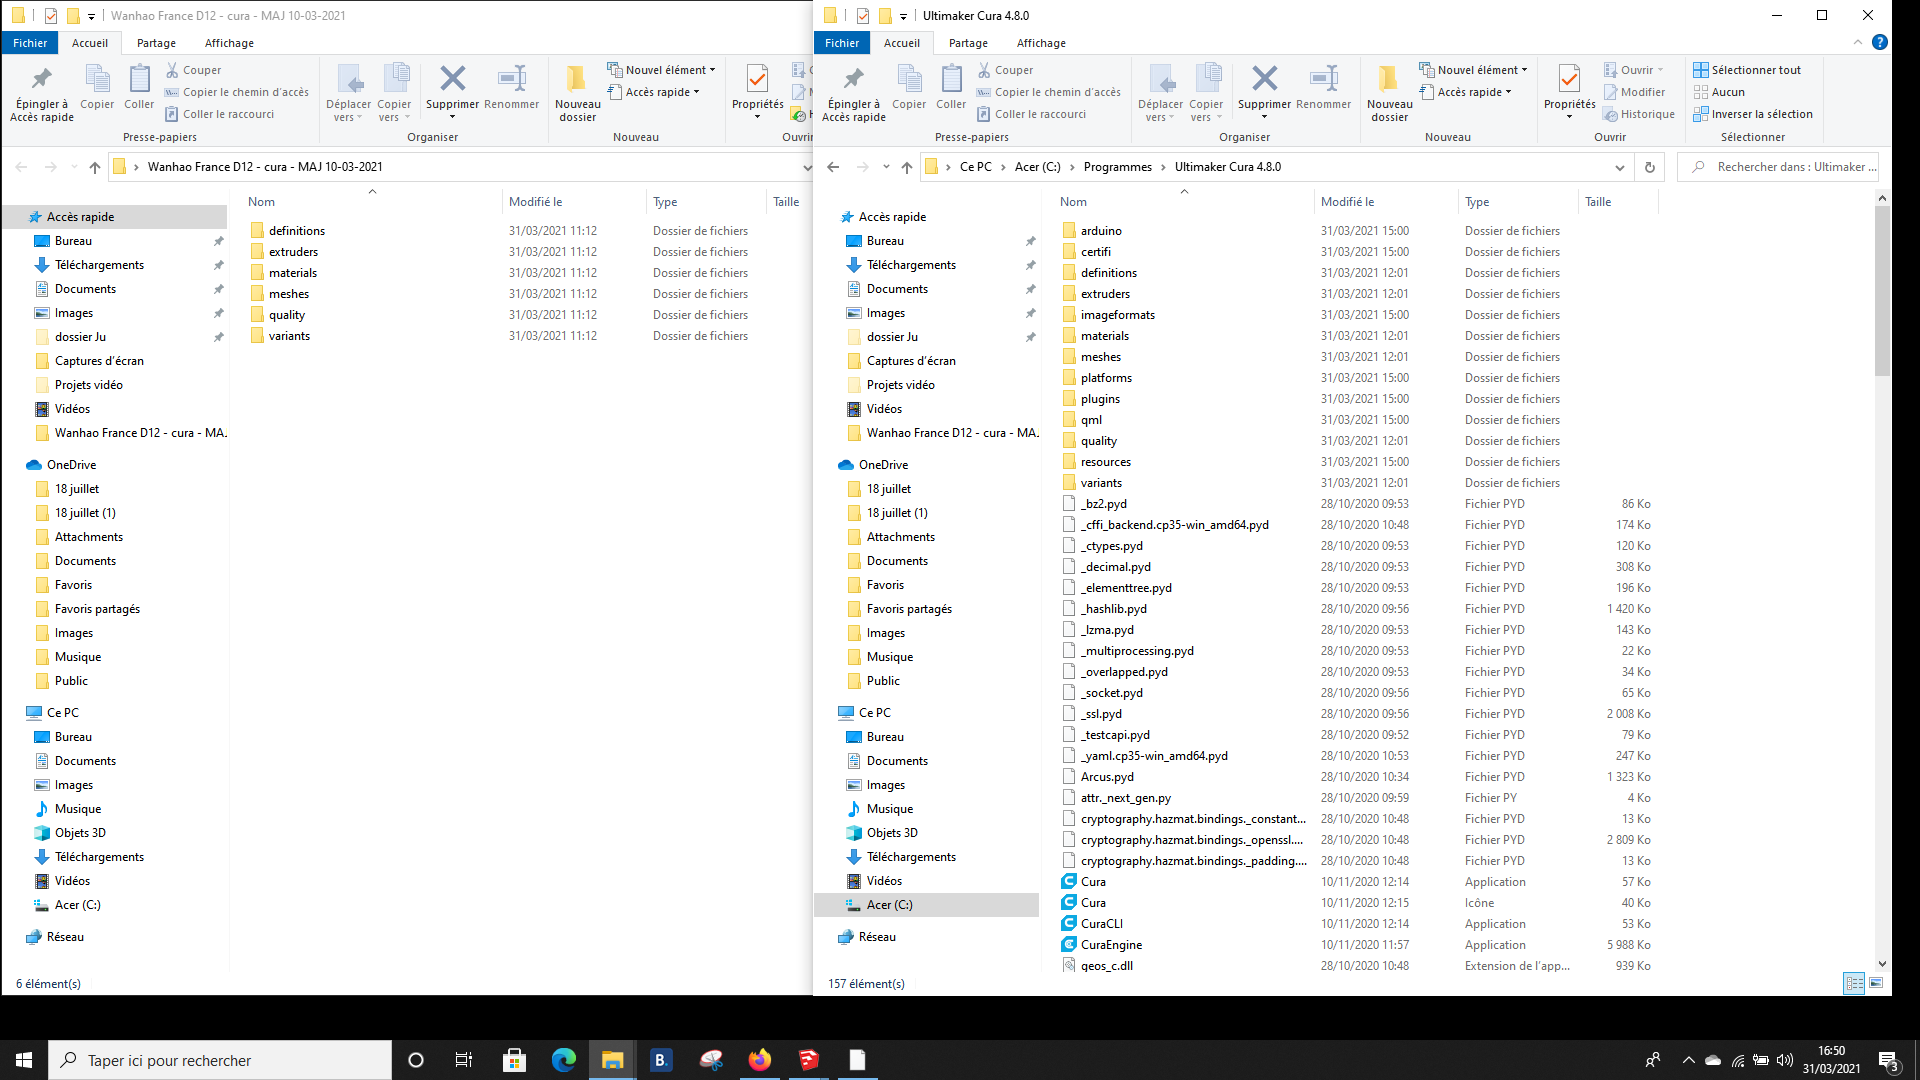1920x1080 pixels.
Task: Open Affichage tab in Wanhao France window
Action: pyautogui.click(x=229, y=43)
